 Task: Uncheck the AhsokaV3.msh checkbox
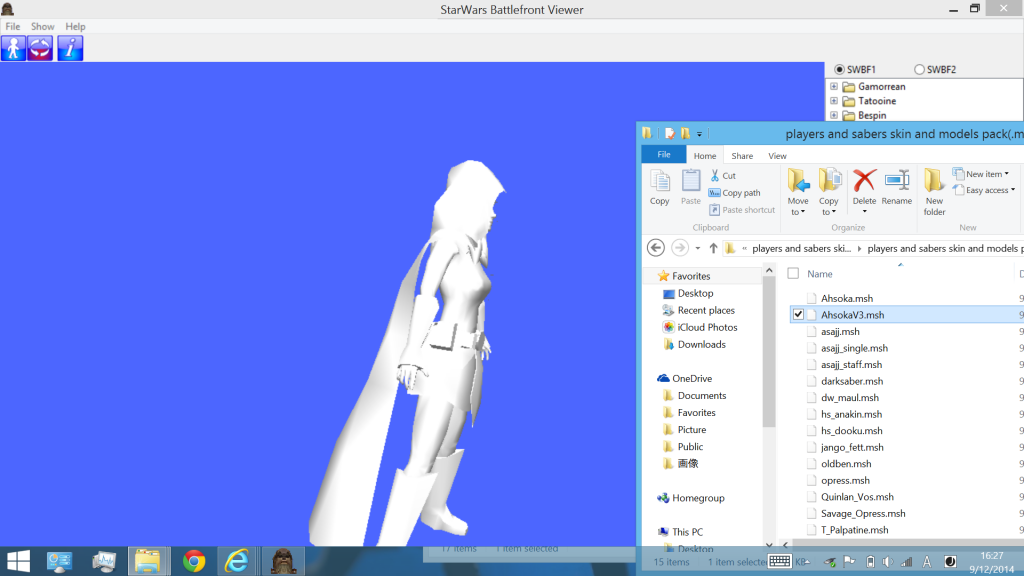(x=798, y=314)
